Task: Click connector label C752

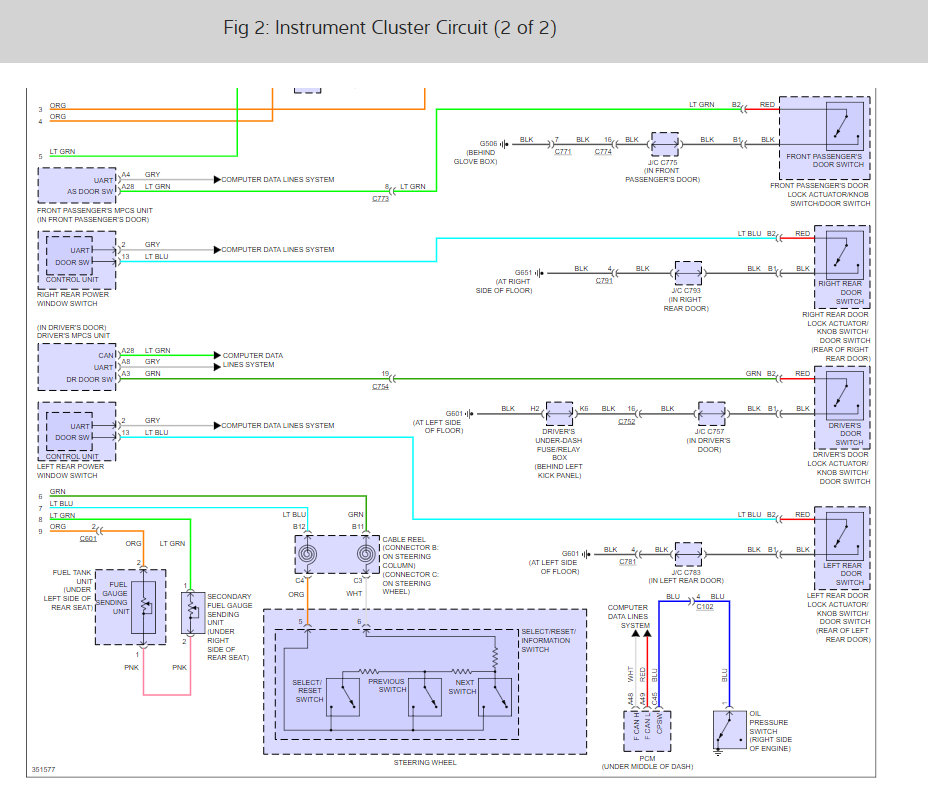Action: [627, 421]
